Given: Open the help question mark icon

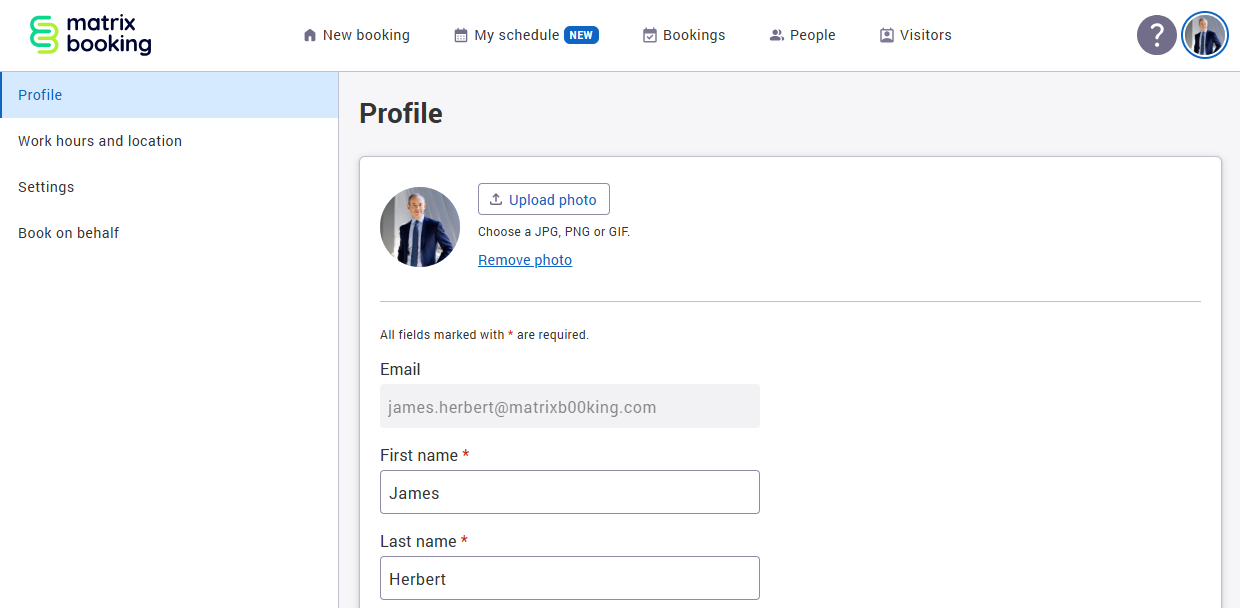Looking at the screenshot, I should pos(1157,35).
